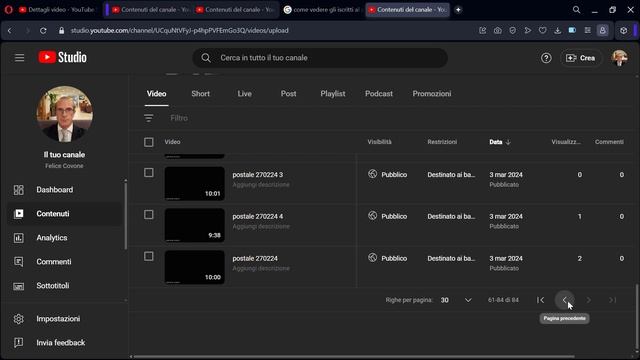640x360 pixels.
Task: Switch to the Podcast tab
Action: pos(379,94)
